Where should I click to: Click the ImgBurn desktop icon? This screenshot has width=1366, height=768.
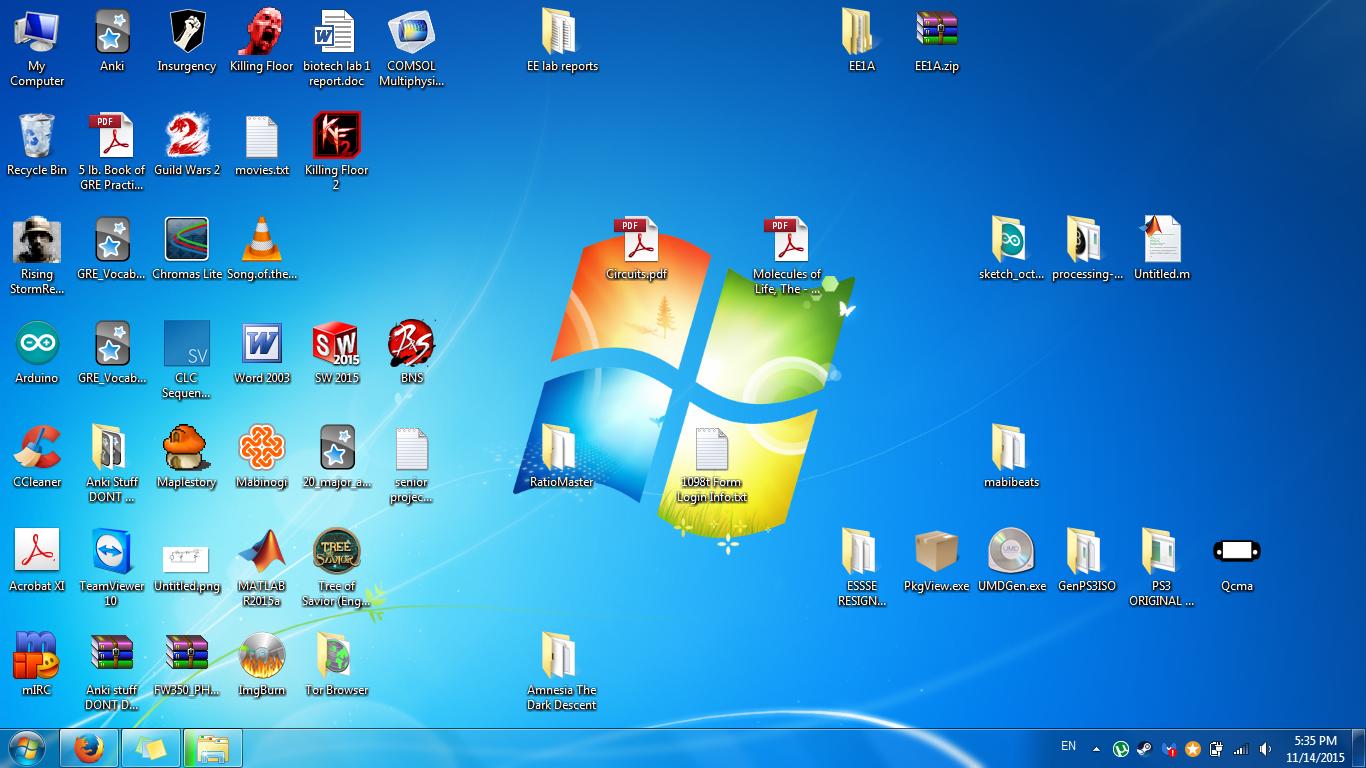coord(261,656)
